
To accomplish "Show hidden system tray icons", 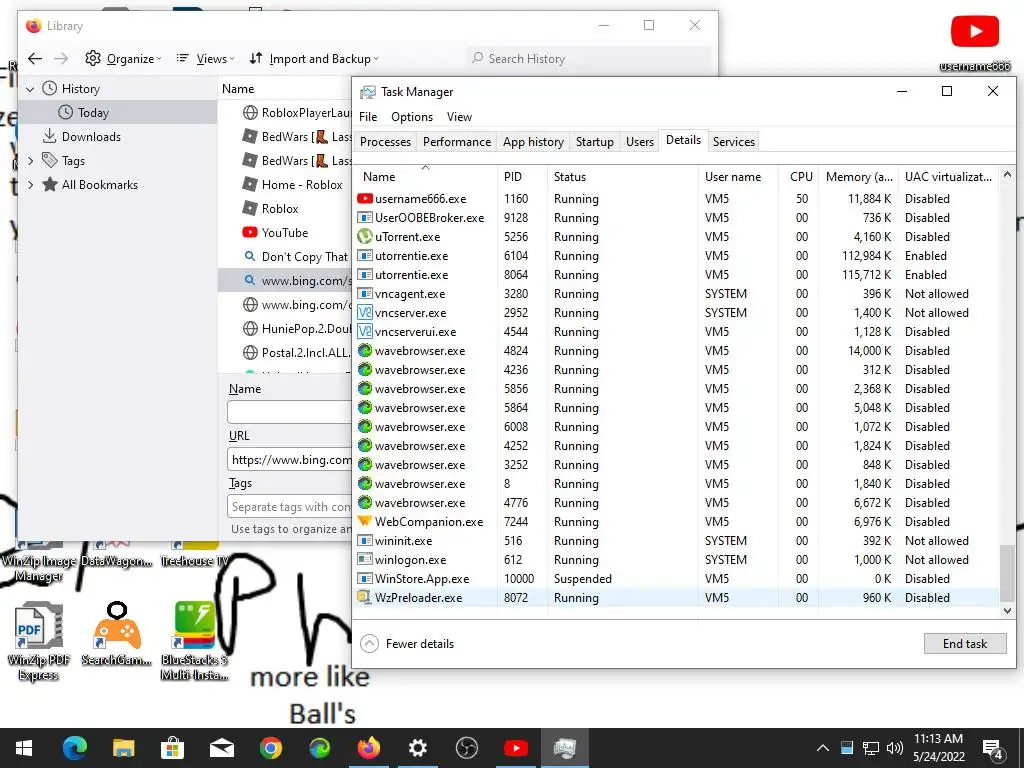I will coord(823,748).
